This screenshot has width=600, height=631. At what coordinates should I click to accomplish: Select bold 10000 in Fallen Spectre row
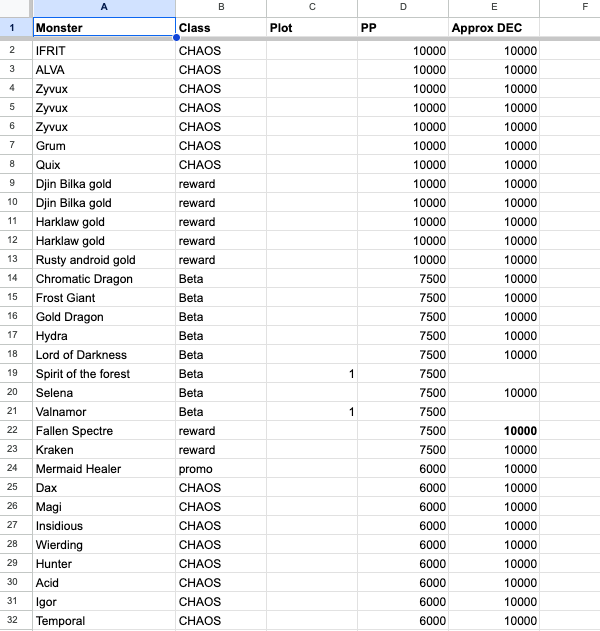pyautogui.click(x=494, y=431)
